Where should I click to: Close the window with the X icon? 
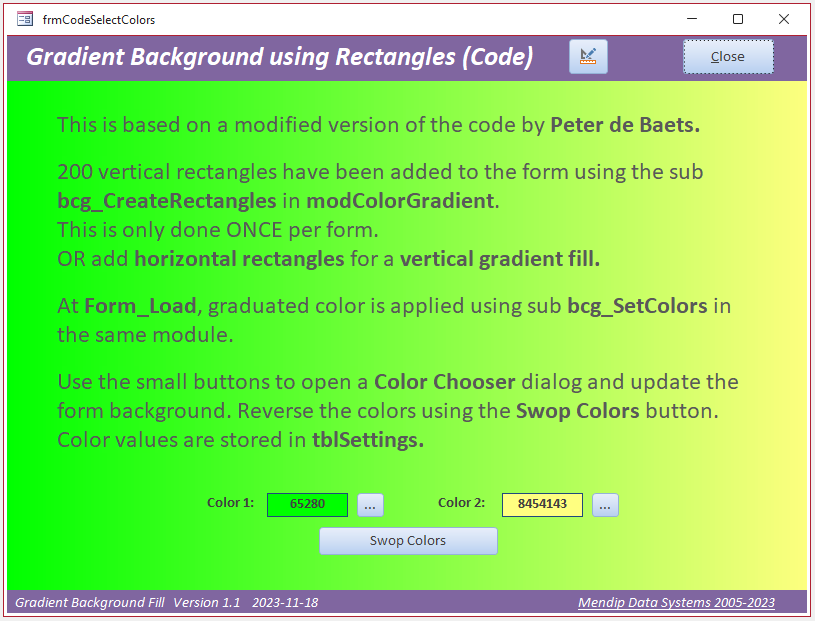[x=784, y=19]
